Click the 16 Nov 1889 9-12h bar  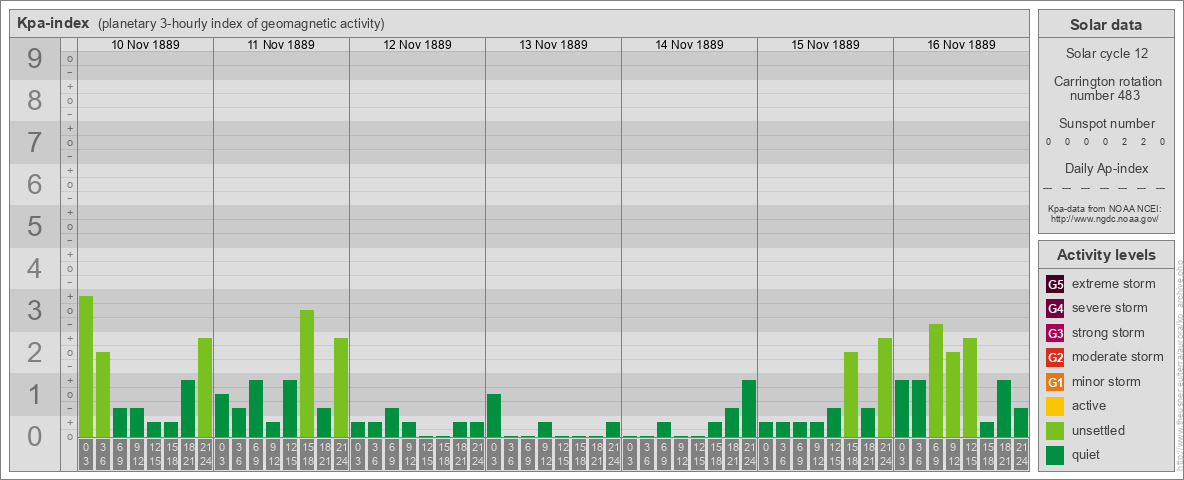click(952, 394)
